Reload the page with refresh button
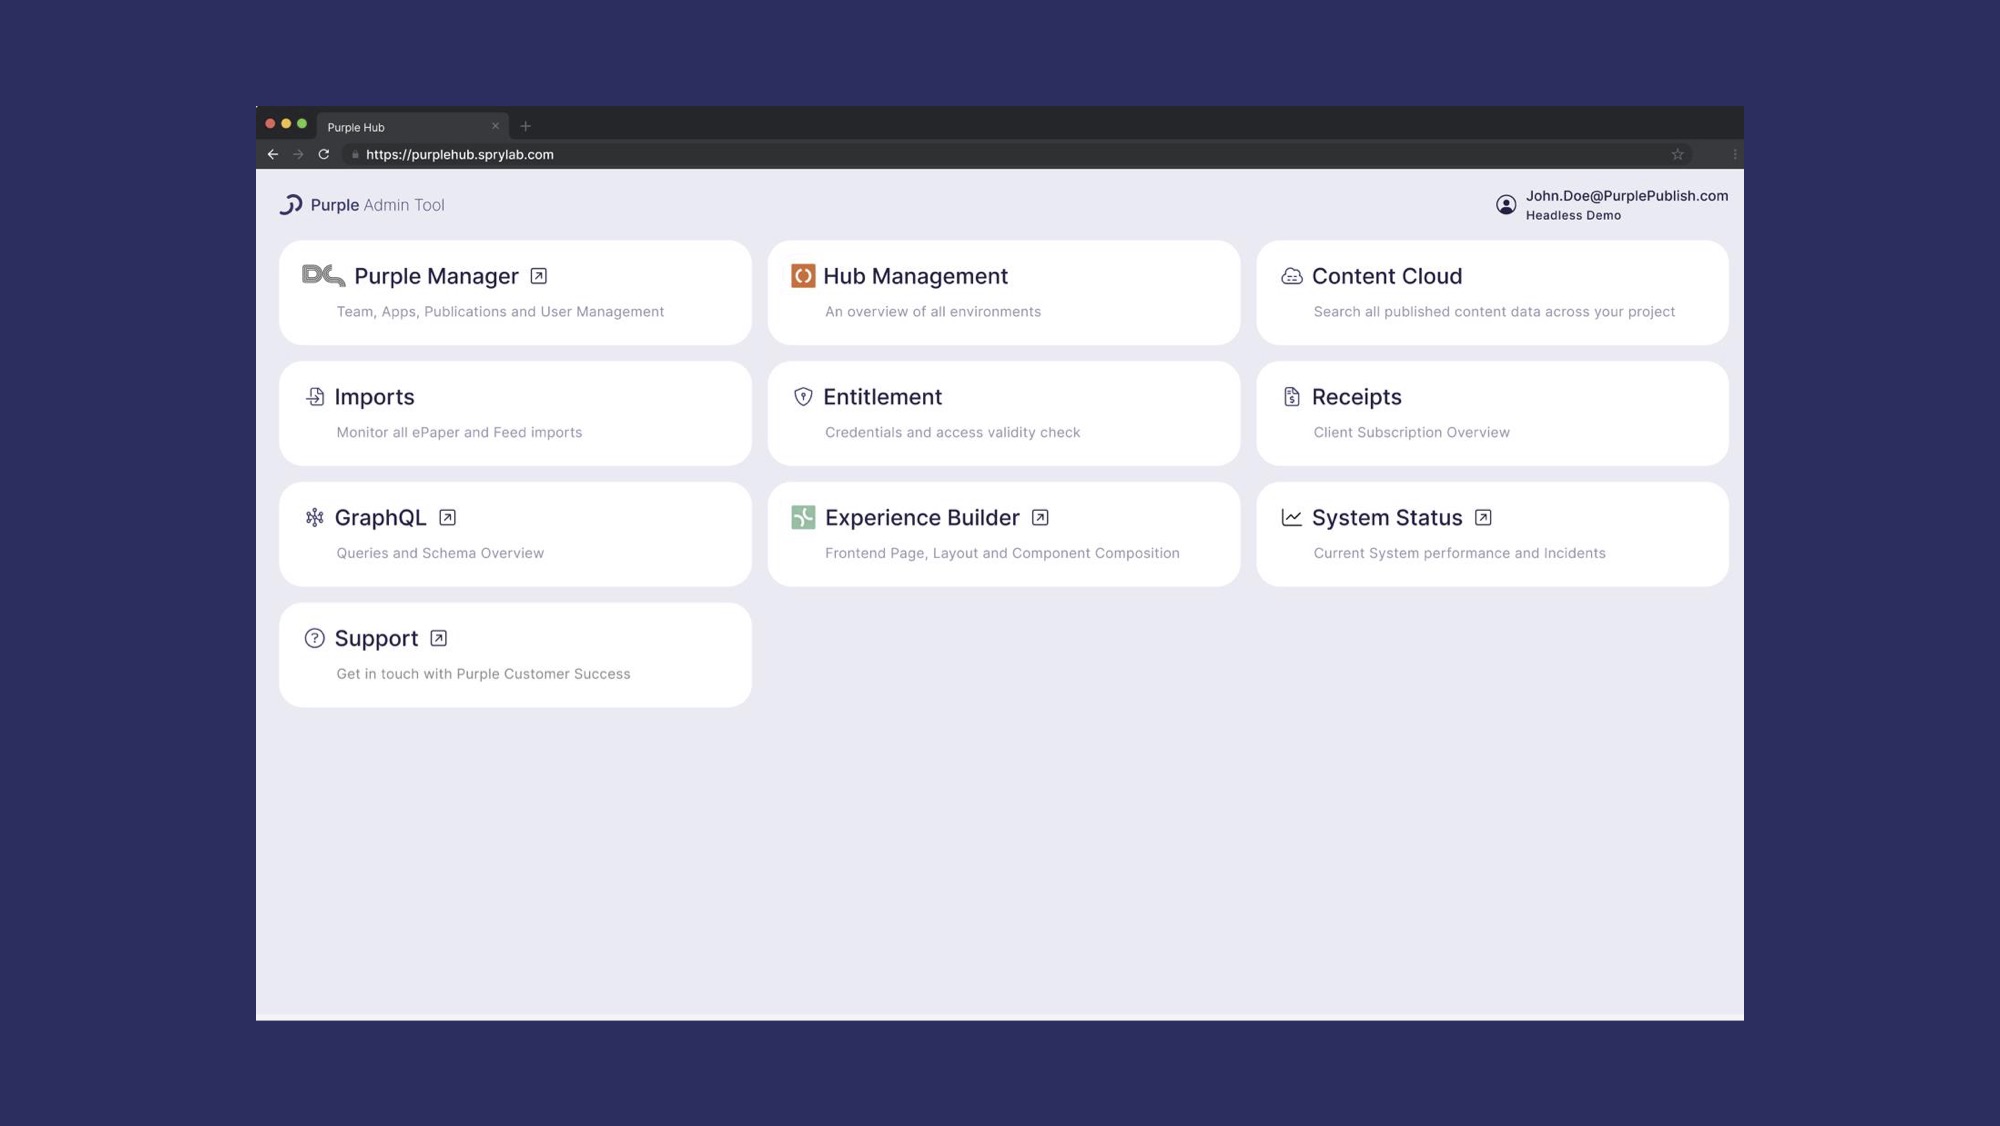2000x1126 pixels. coord(324,154)
